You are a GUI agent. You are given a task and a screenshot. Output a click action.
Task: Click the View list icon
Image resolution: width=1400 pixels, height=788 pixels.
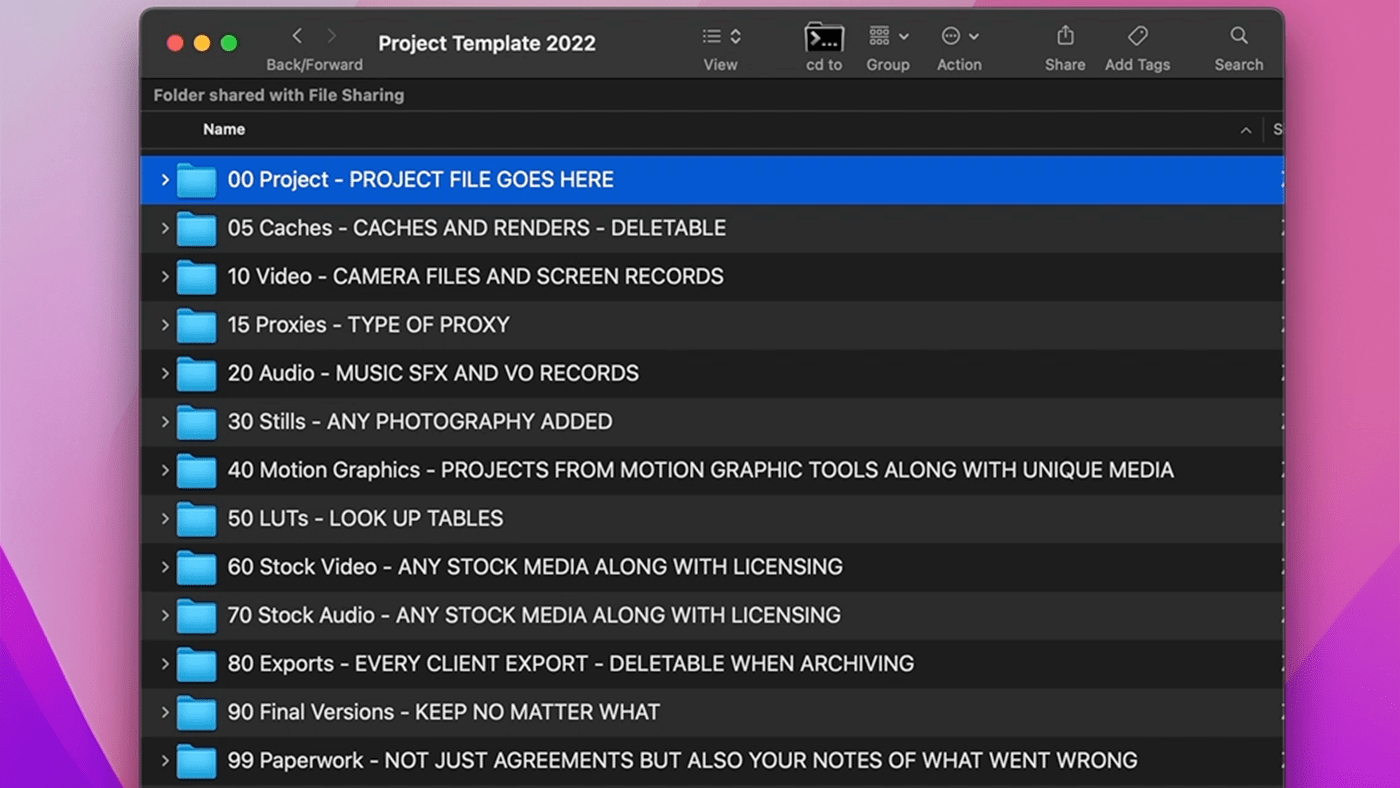713,36
